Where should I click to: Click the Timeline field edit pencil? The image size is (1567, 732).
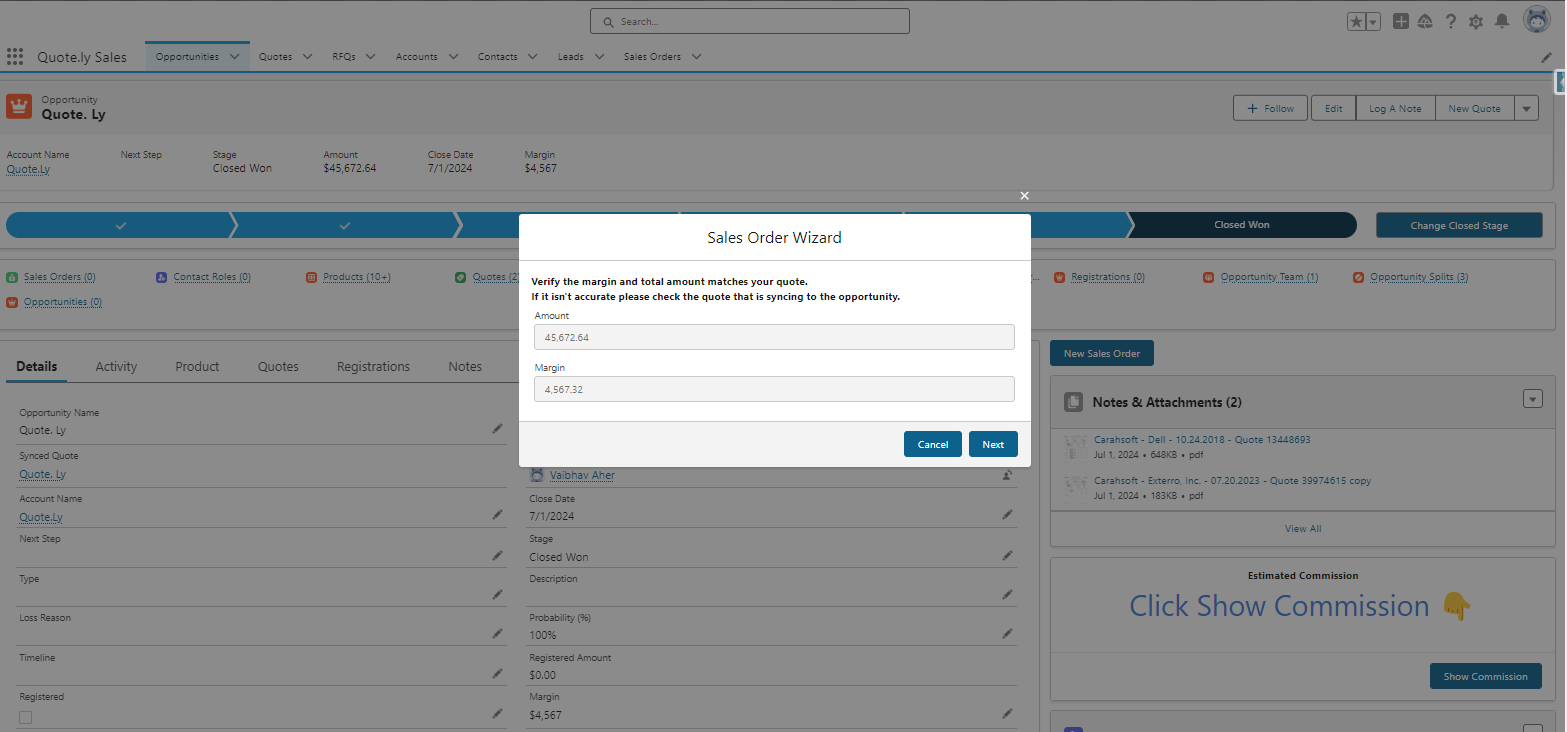[x=497, y=673]
